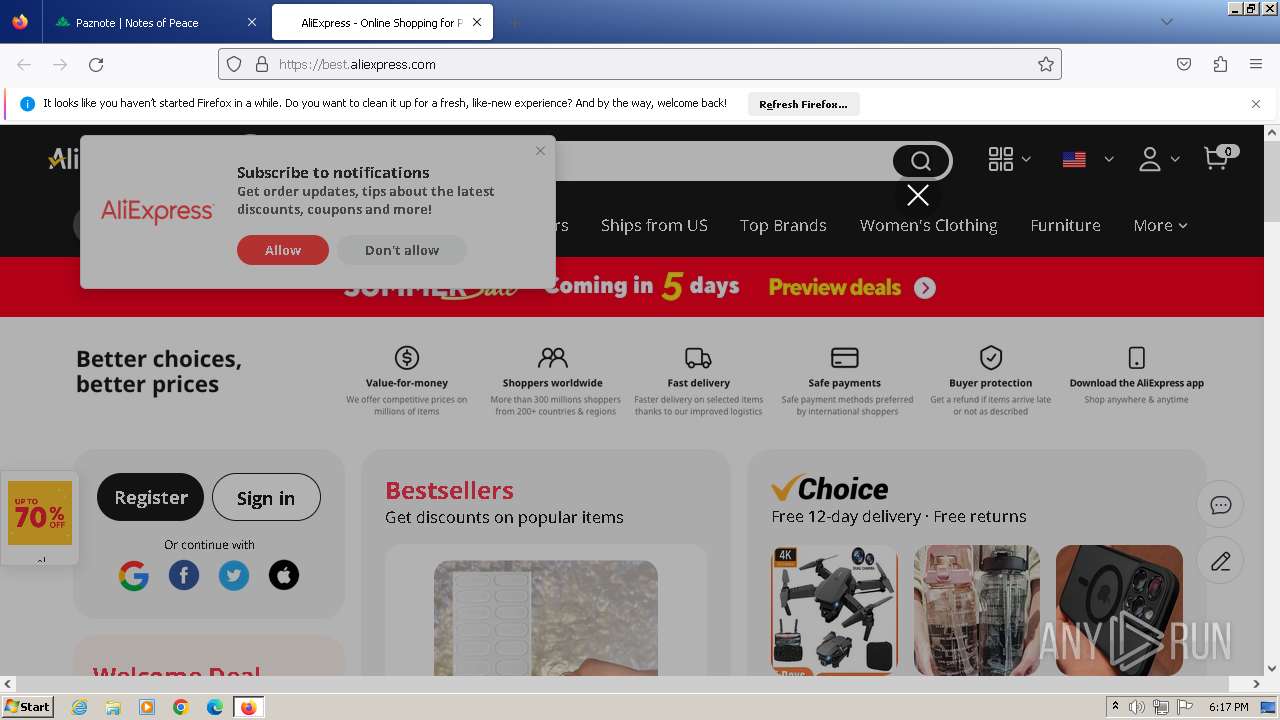1280x720 pixels.
Task: Open the shopping cart icon
Action: click(1217, 158)
